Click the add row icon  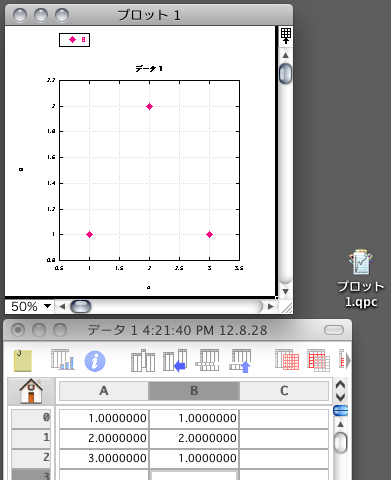pos(207,360)
